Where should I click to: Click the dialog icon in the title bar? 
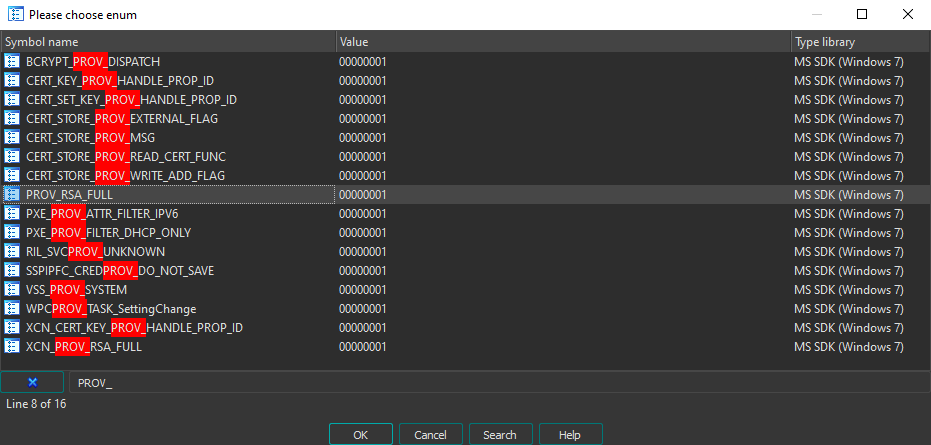15,14
